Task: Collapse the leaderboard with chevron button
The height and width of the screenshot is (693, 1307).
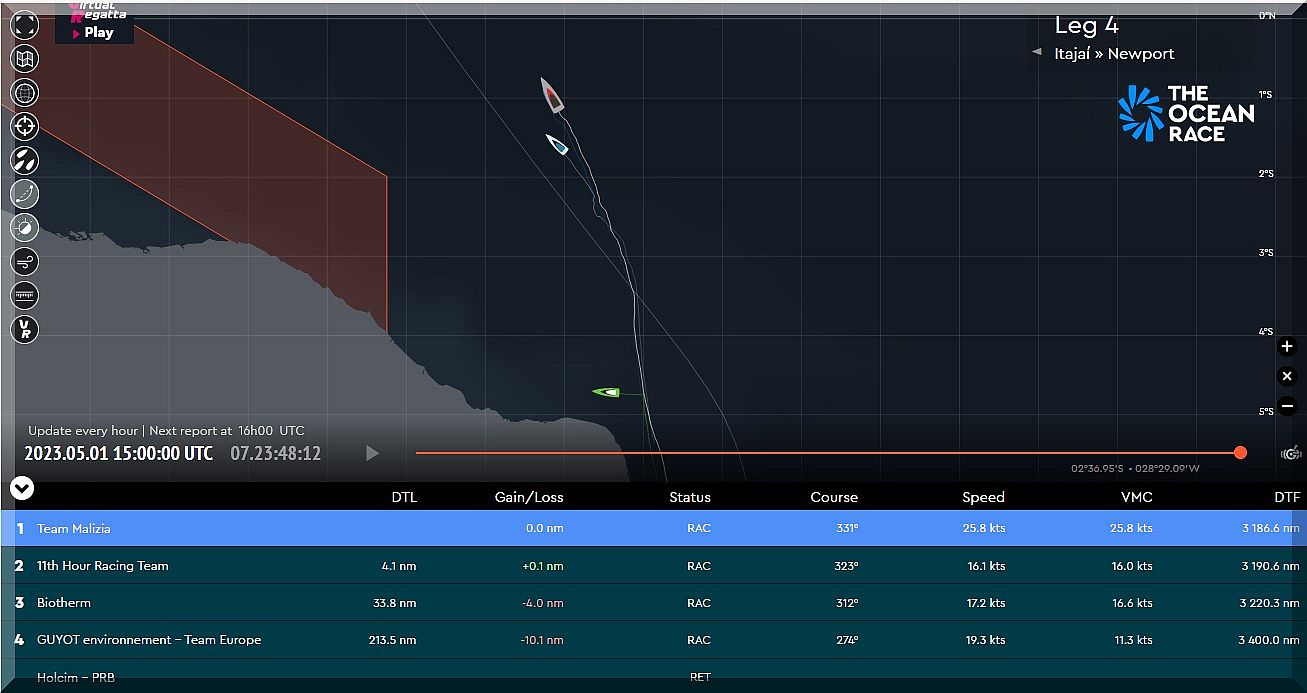Action: (x=22, y=488)
